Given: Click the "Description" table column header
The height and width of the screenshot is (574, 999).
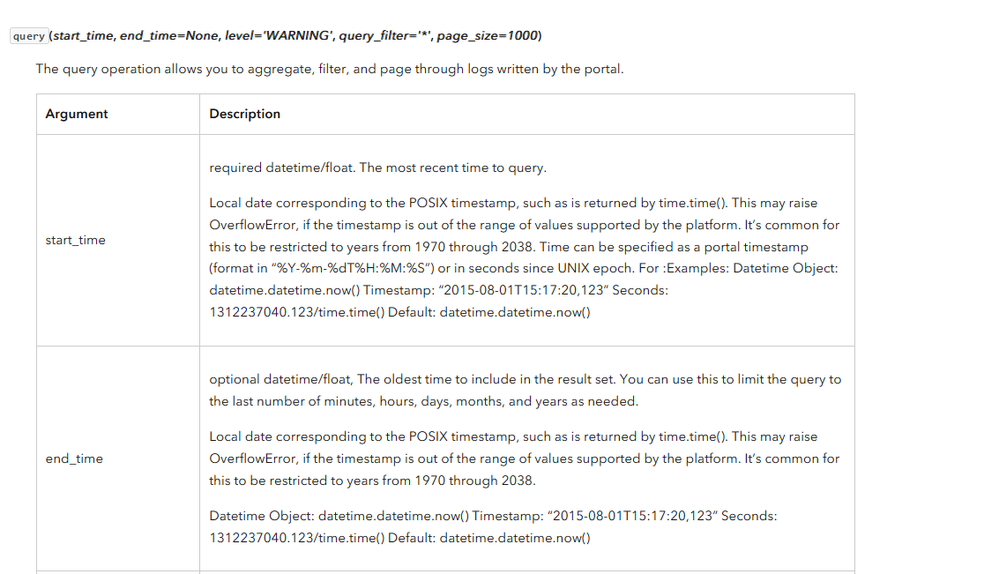Looking at the screenshot, I should [x=245, y=114].
